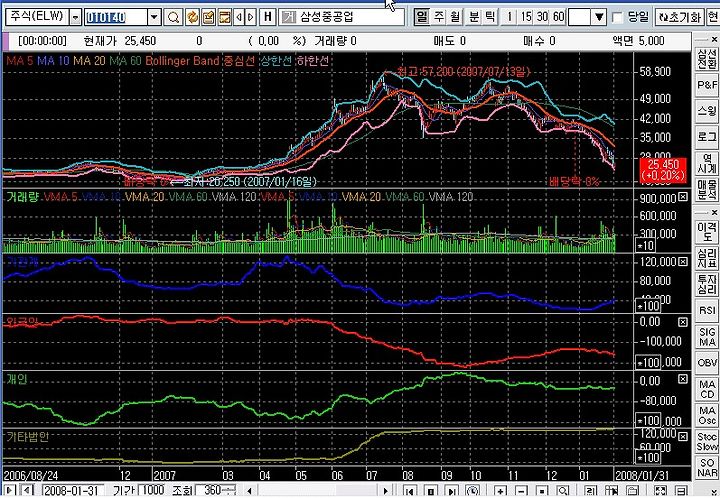The height and width of the screenshot is (498, 720).
Task: Jump to chart start with skip-back control
Action: pos(410,491)
